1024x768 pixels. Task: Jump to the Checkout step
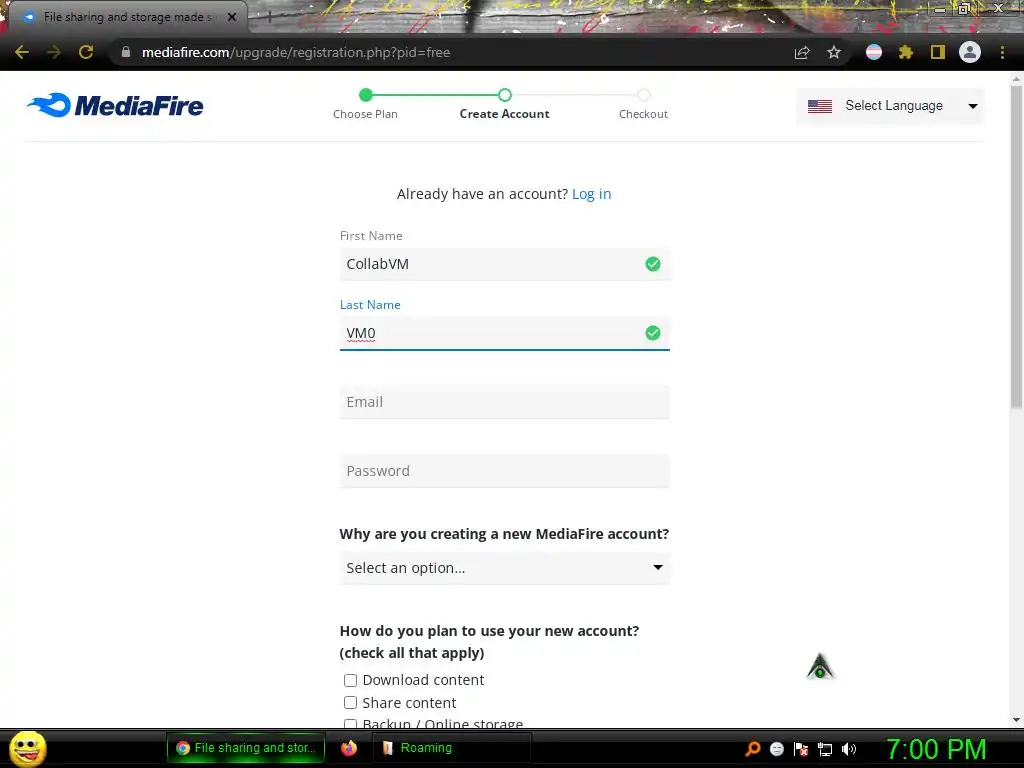(643, 114)
